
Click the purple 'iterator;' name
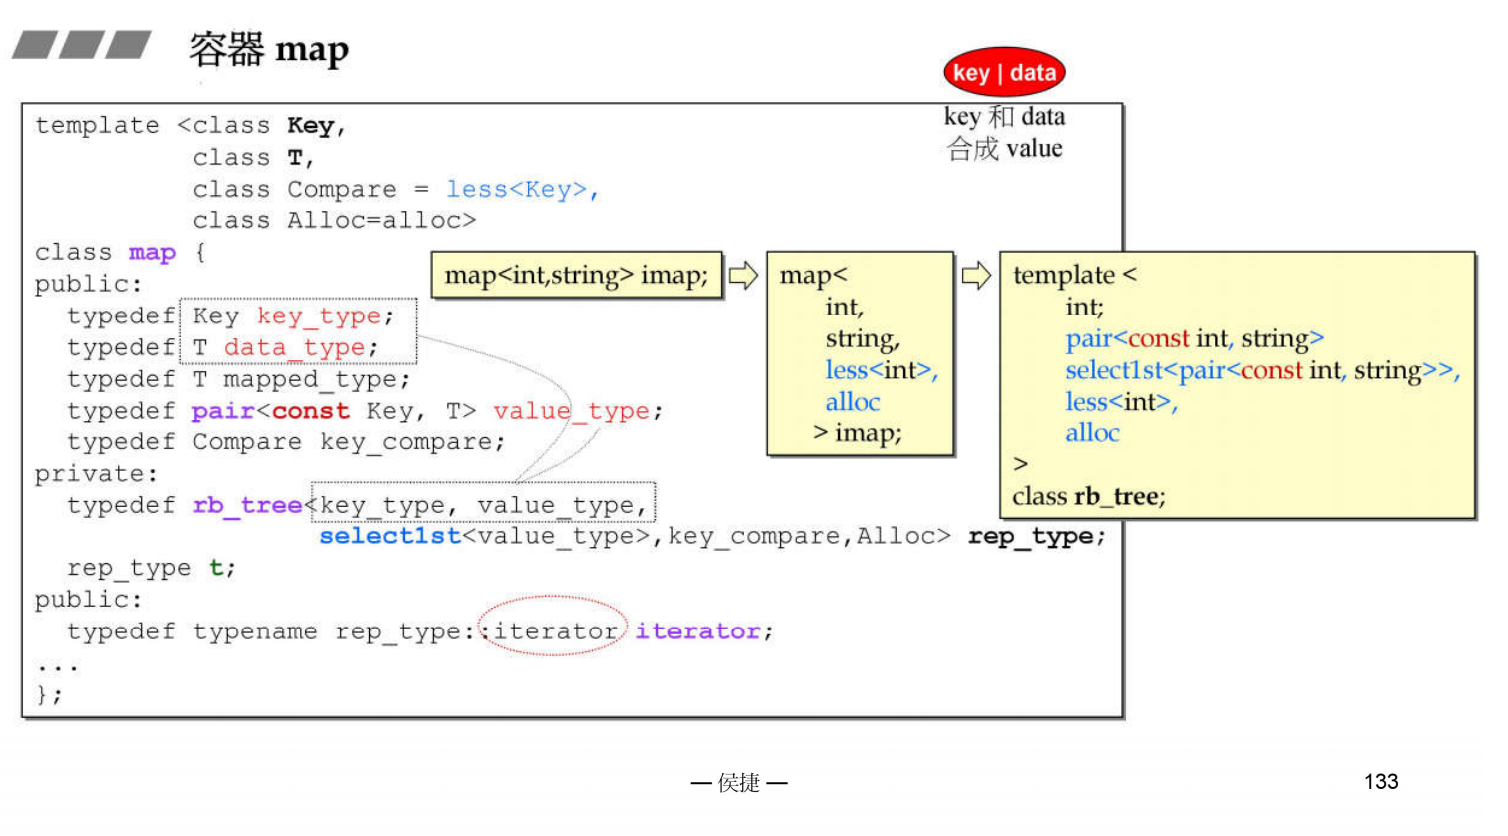[x=704, y=631]
